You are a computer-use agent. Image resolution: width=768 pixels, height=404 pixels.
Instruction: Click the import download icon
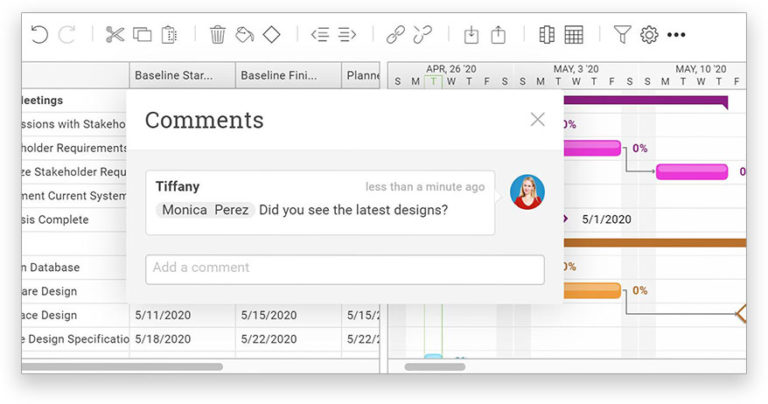tap(471, 35)
